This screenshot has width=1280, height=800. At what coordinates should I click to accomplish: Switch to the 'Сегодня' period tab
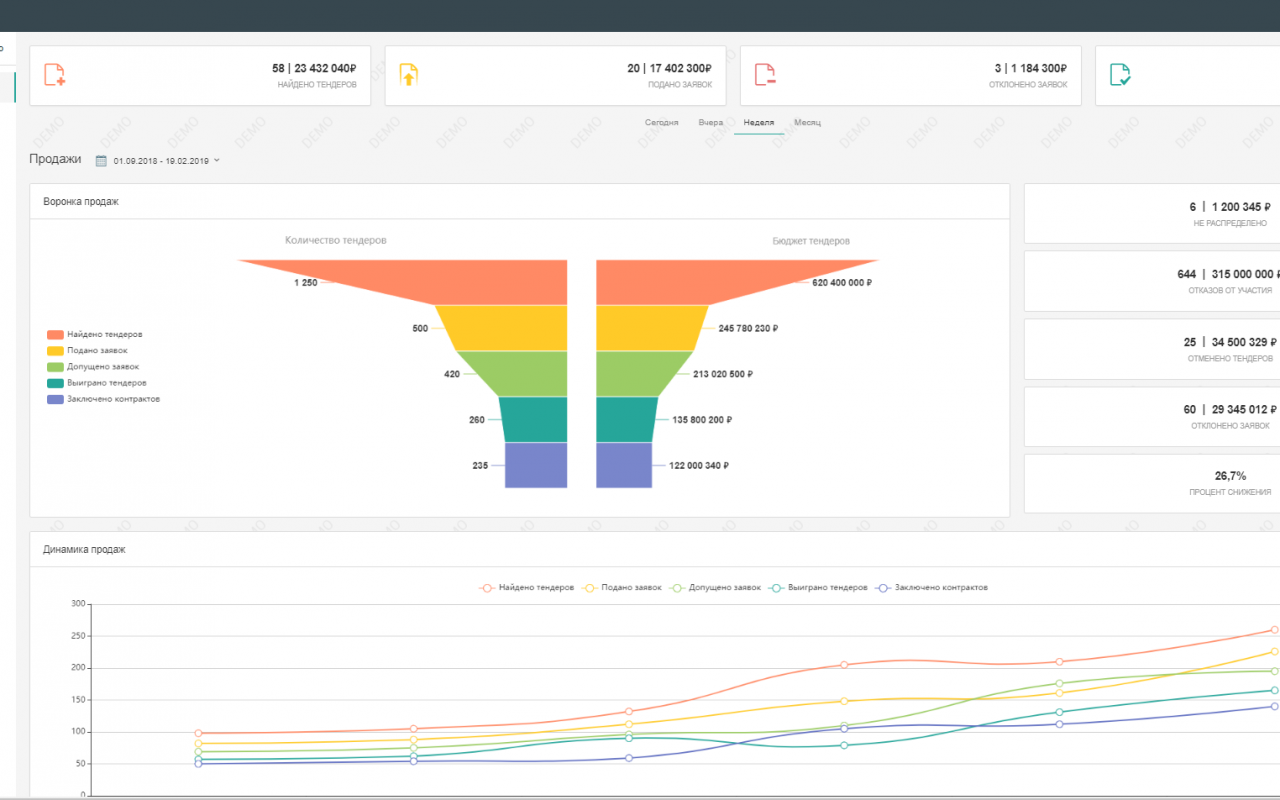661,122
